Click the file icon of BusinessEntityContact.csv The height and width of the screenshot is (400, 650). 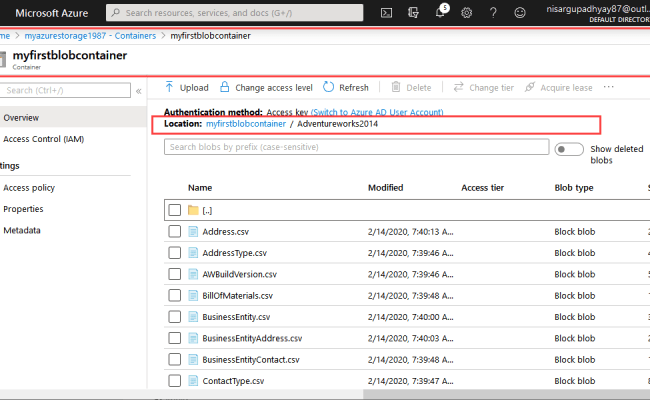click(193, 359)
